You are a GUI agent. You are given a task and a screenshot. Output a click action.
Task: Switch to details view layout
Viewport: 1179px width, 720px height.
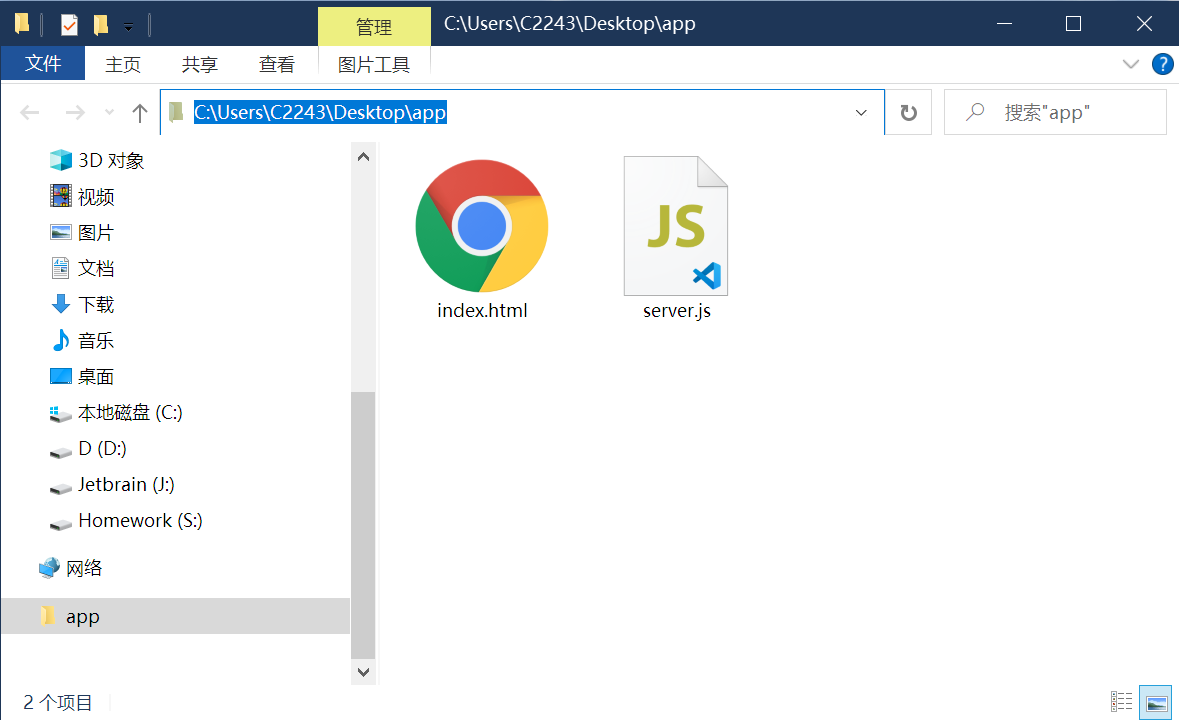[1121, 702]
